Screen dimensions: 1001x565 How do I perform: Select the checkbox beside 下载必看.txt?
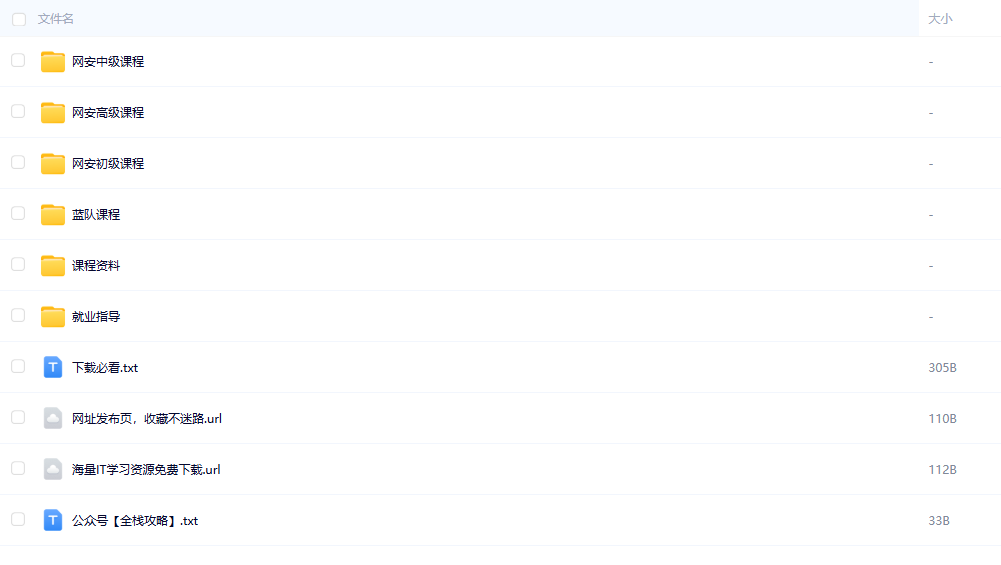click(x=18, y=366)
